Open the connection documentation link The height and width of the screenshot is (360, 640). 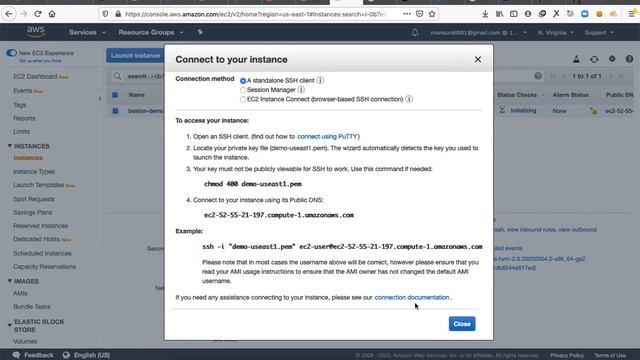(412, 297)
